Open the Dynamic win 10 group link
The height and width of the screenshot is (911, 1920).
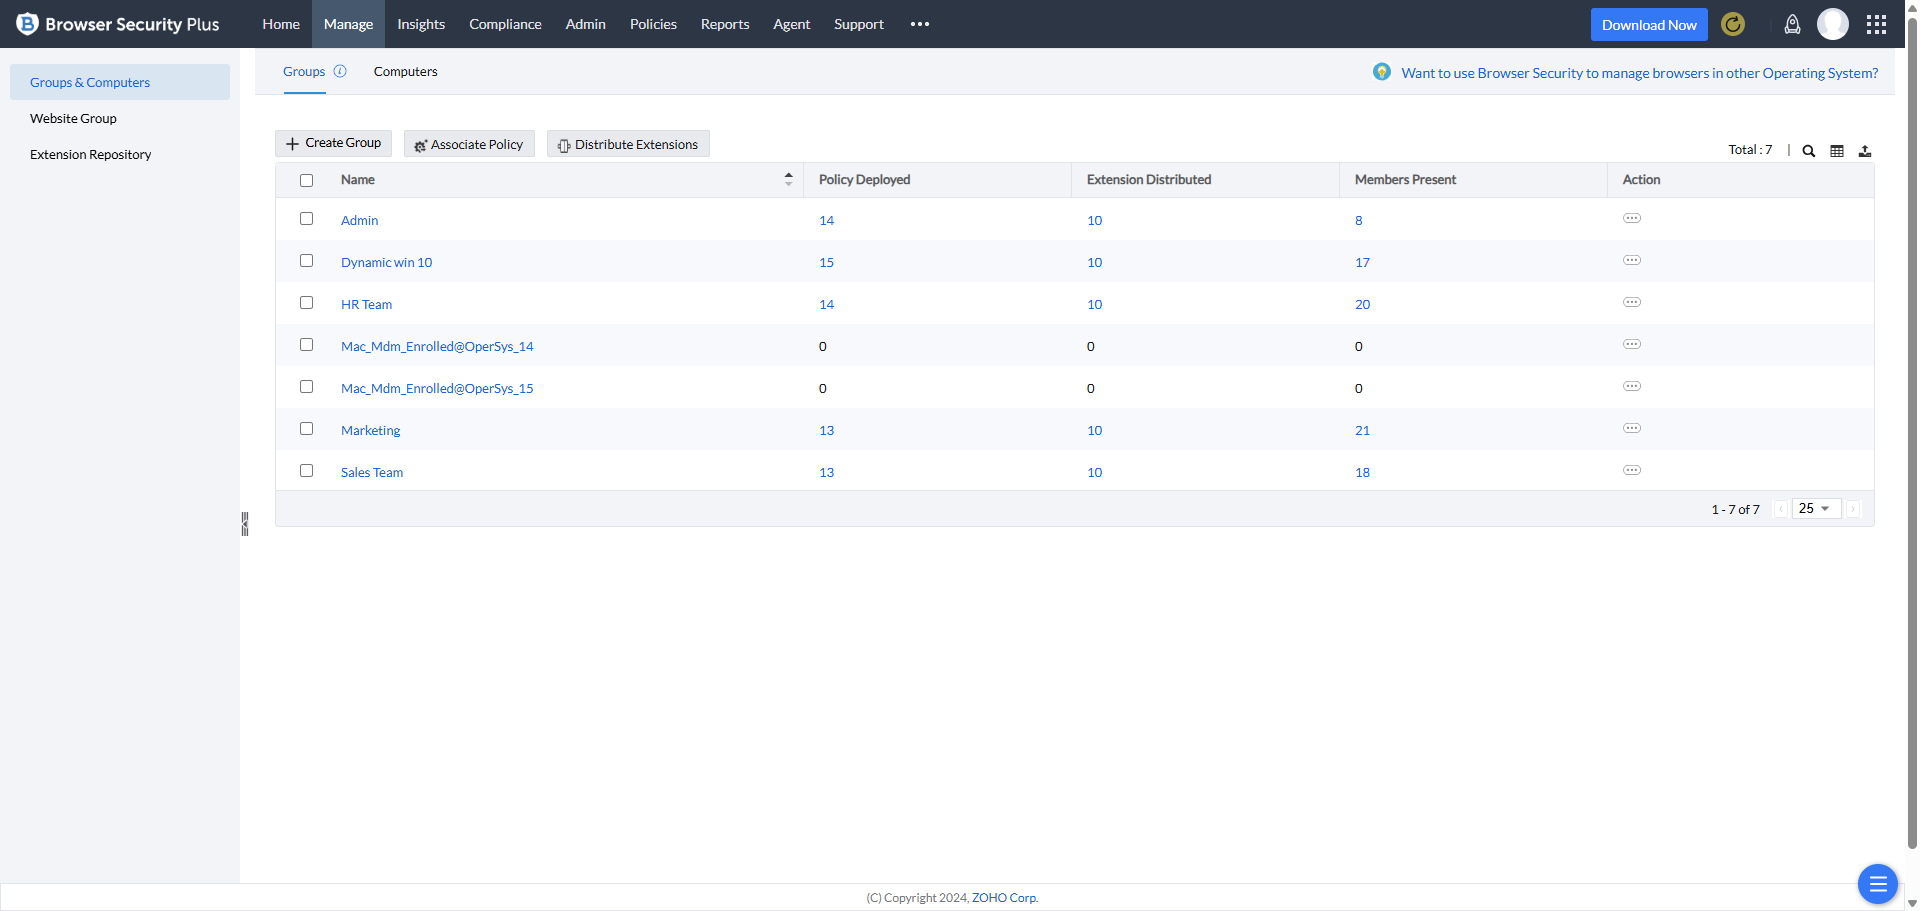[386, 263]
